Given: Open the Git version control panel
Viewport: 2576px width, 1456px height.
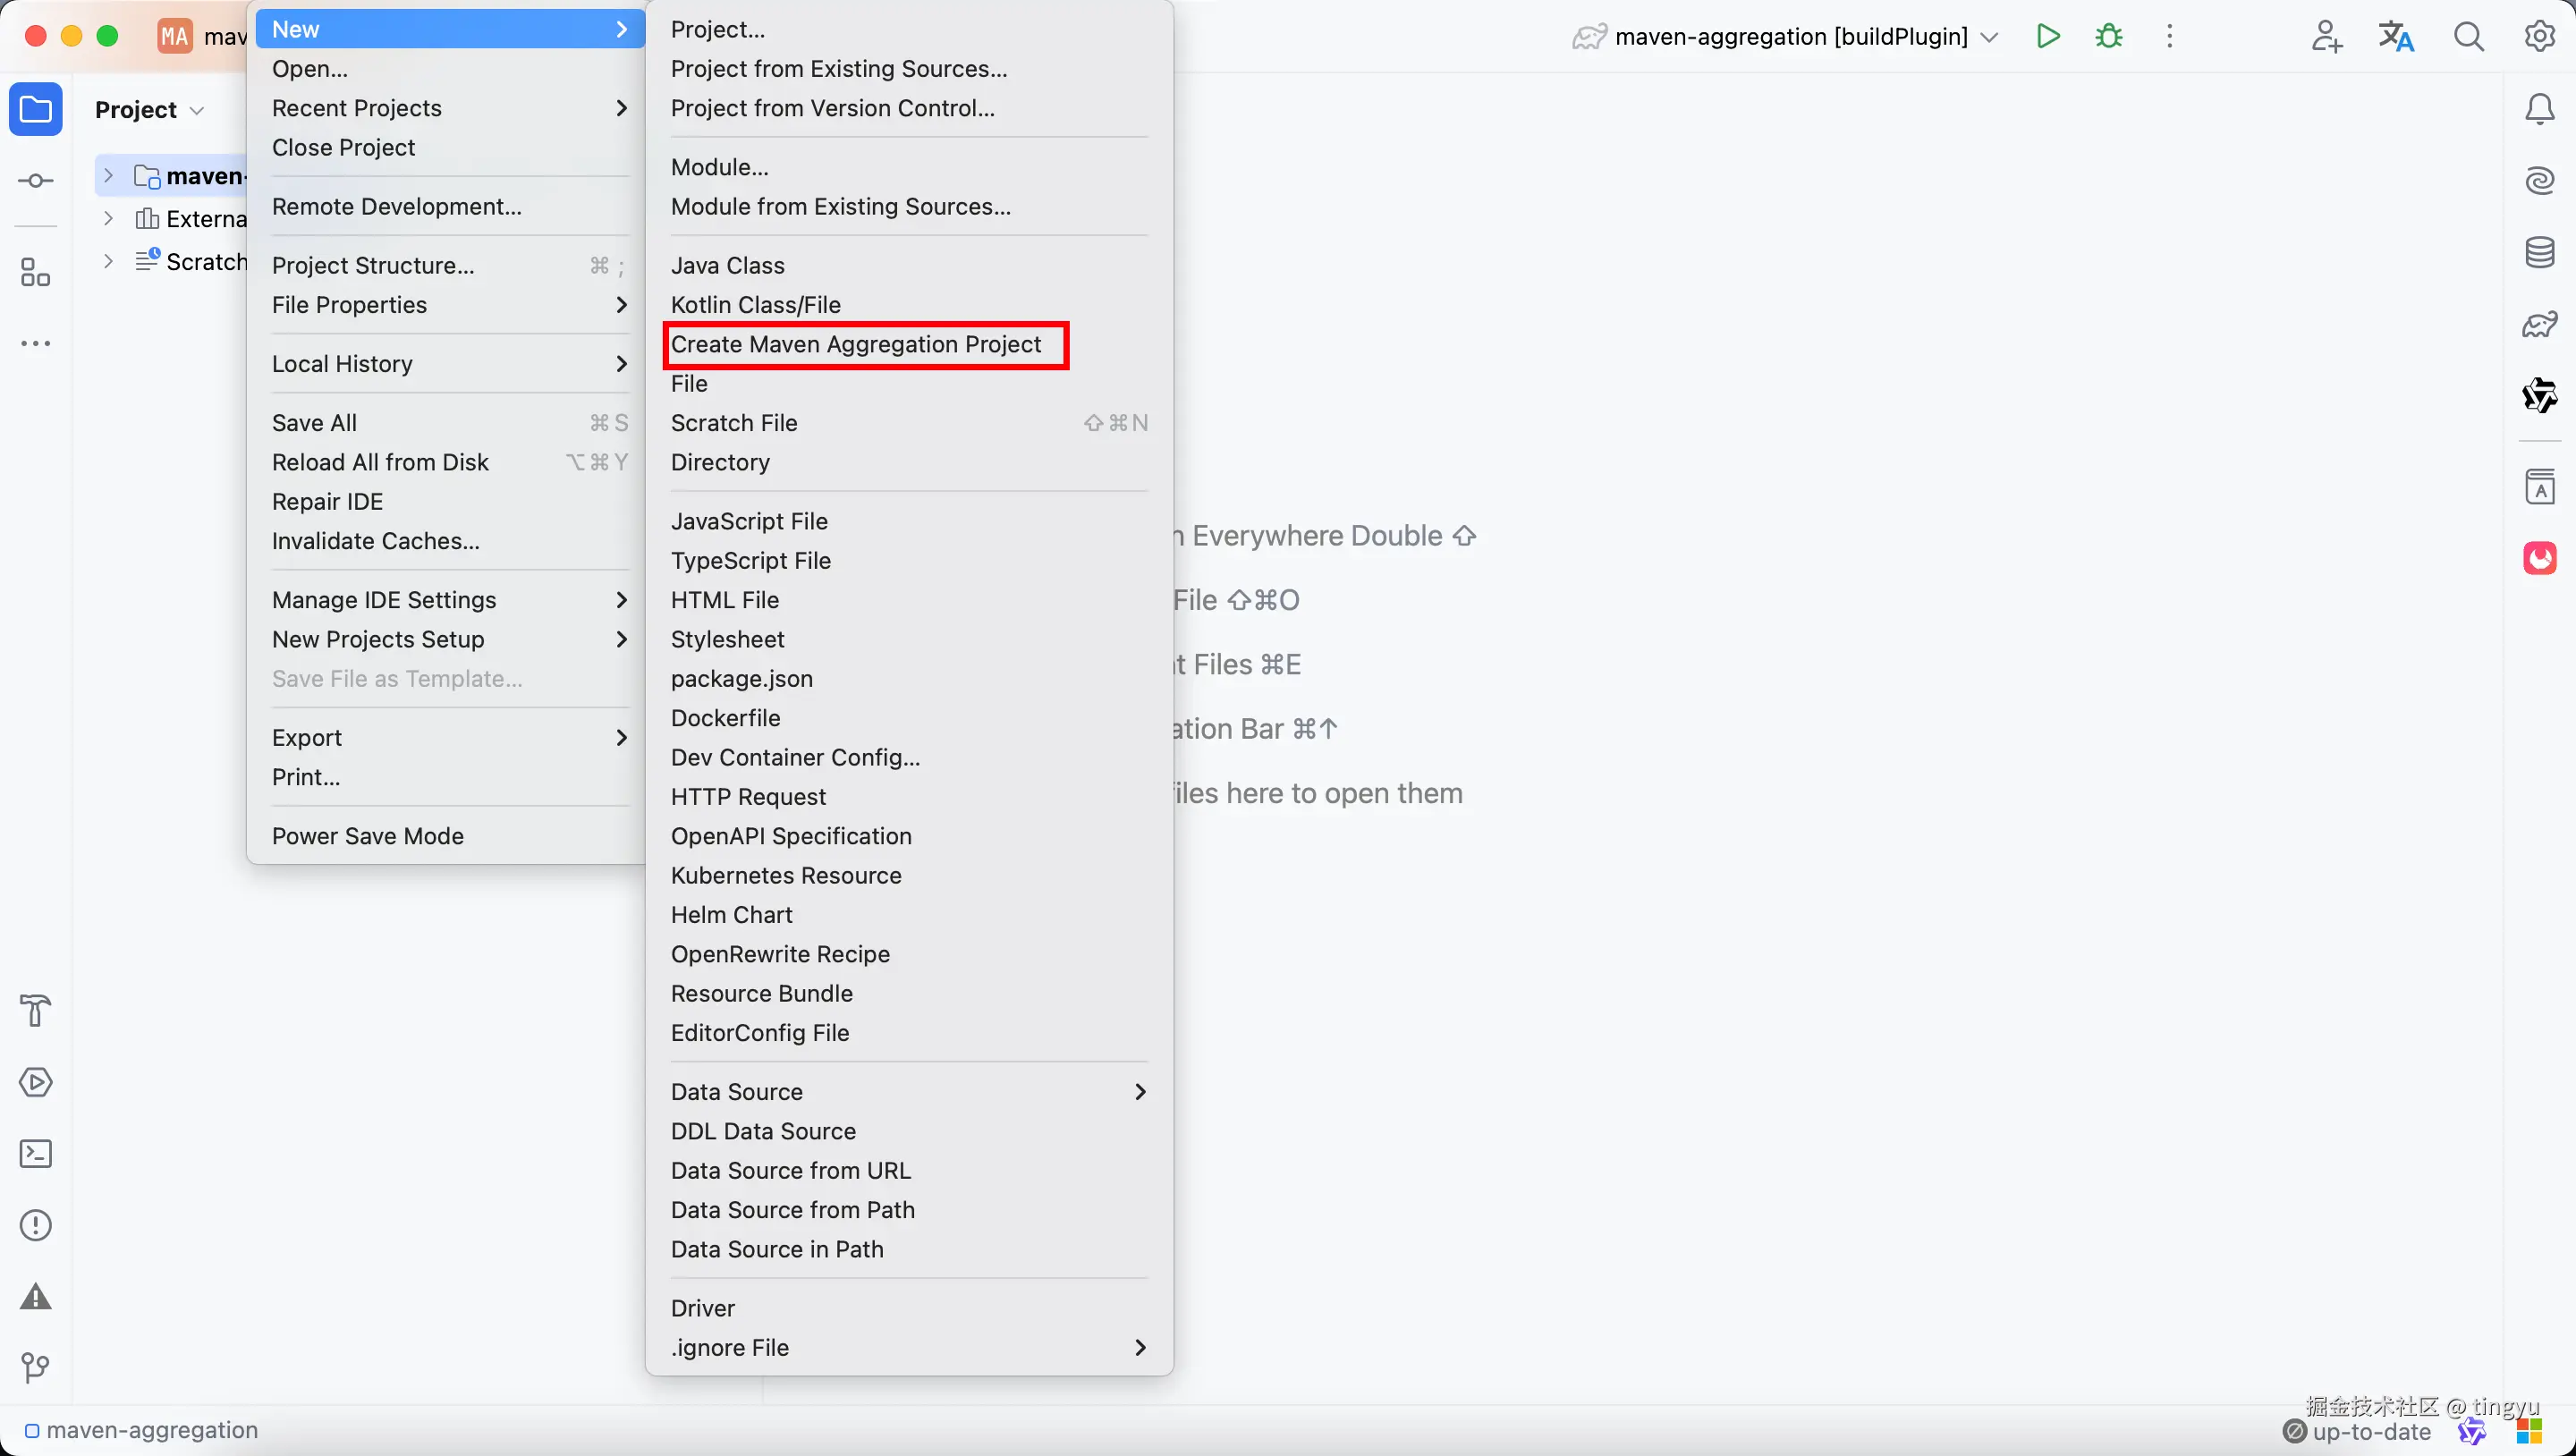Looking at the screenshot, I should point(36,1367).
